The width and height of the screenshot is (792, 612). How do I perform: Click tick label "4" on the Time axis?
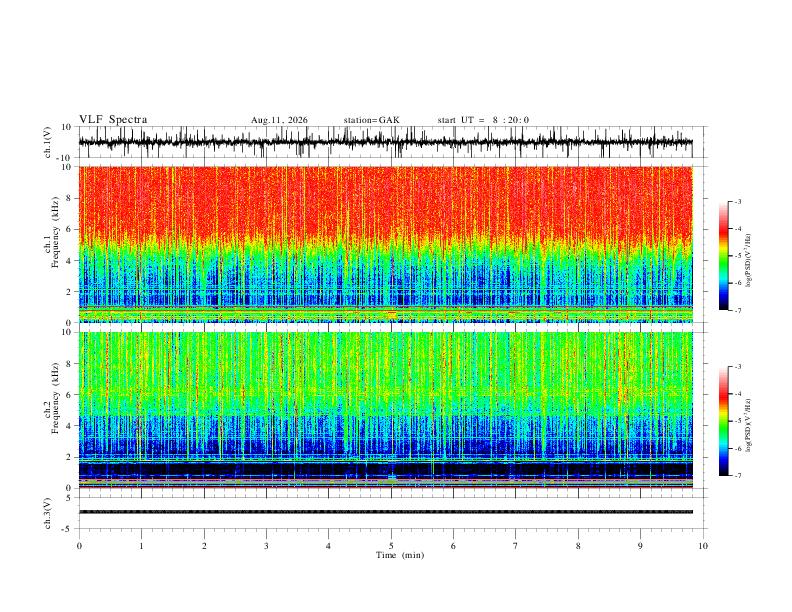point(329,546)
